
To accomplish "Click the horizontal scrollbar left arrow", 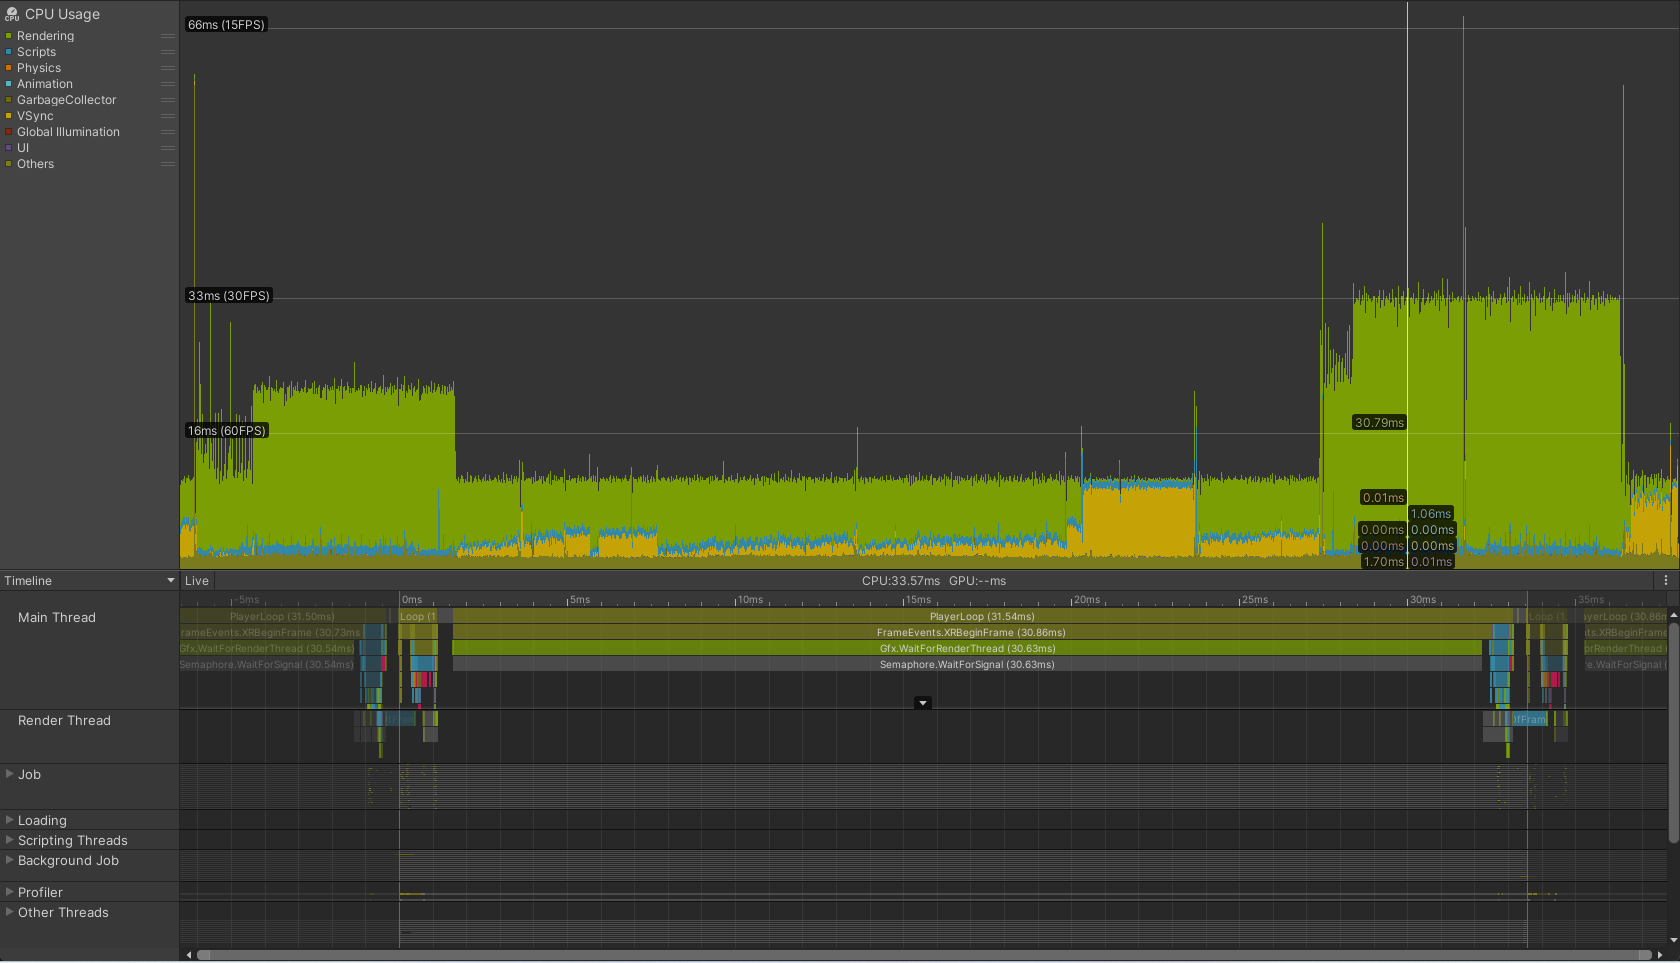I will pos(188,955).
